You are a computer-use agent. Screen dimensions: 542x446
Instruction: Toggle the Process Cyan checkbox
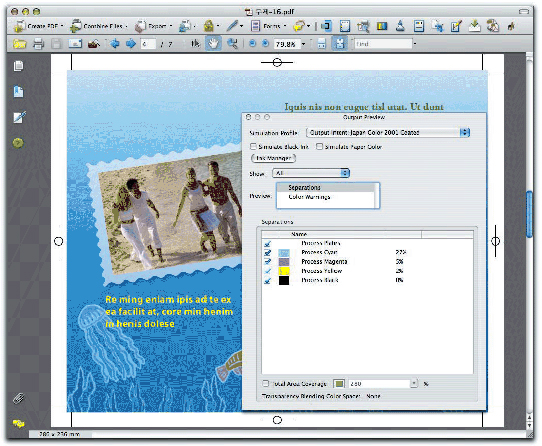point(267,252)
